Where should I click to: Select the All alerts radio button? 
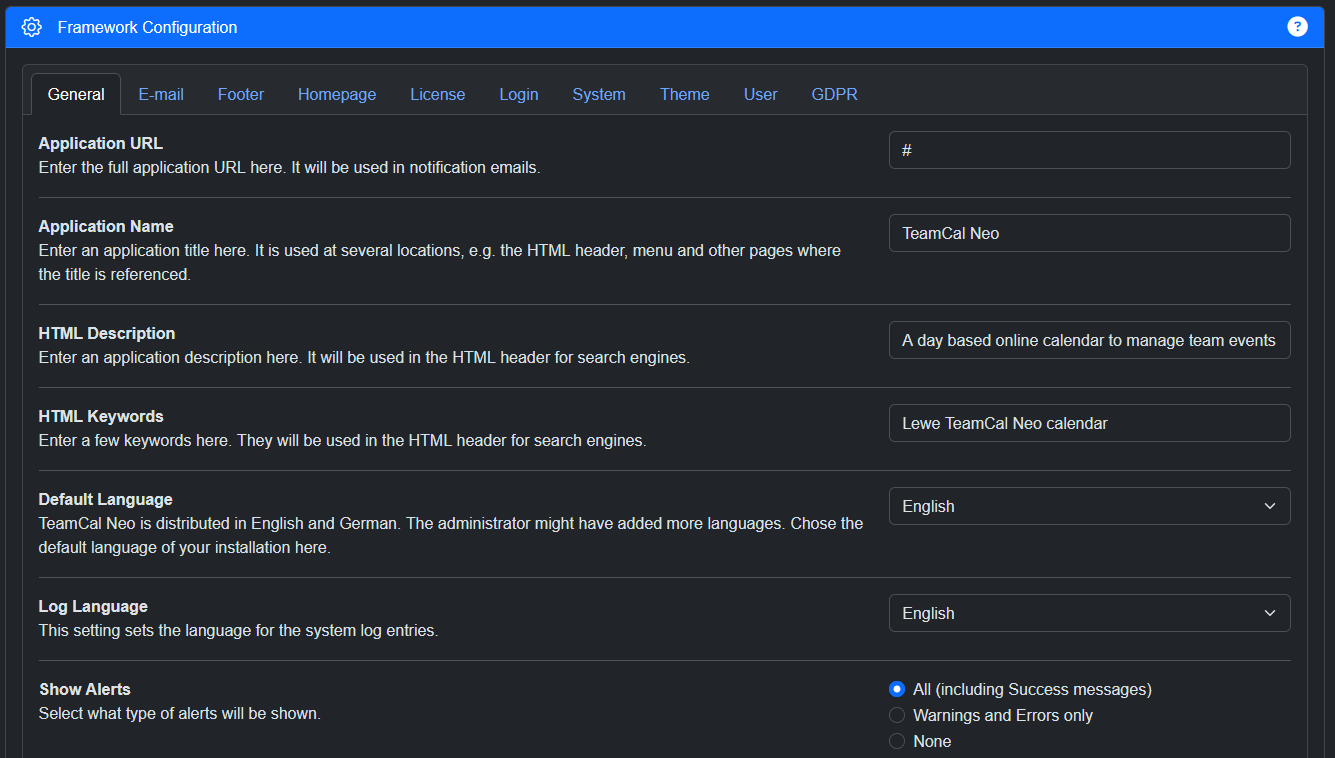coord(896,689)
